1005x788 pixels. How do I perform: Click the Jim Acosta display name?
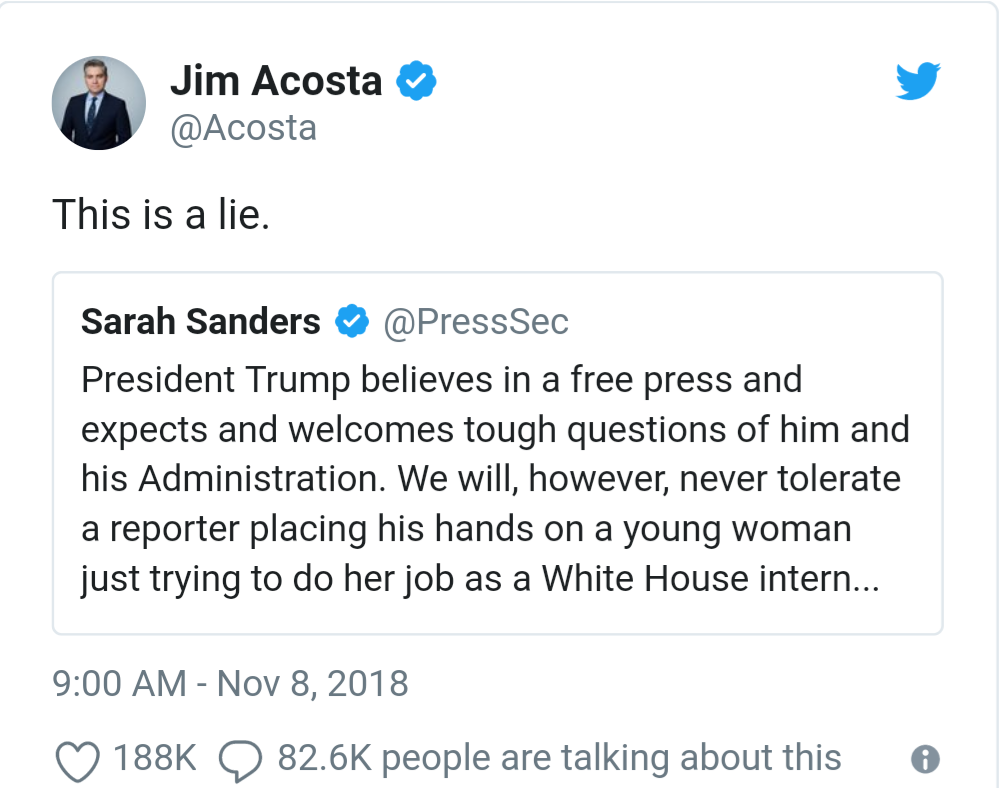point(276,81)
